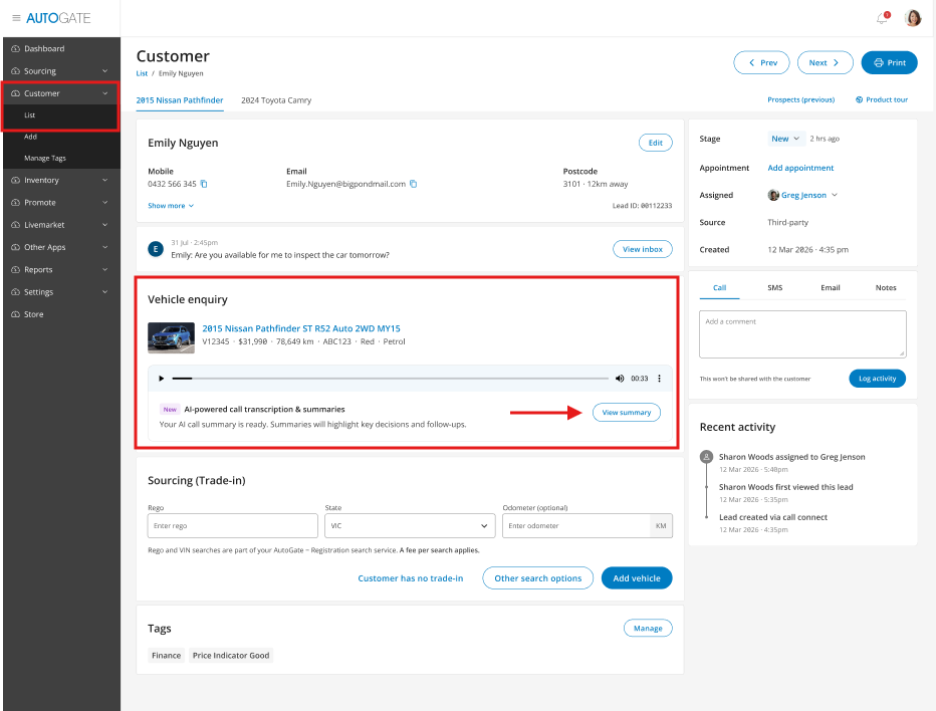Click the View summary button
936x711 pixels.
(x=626, y=412)
